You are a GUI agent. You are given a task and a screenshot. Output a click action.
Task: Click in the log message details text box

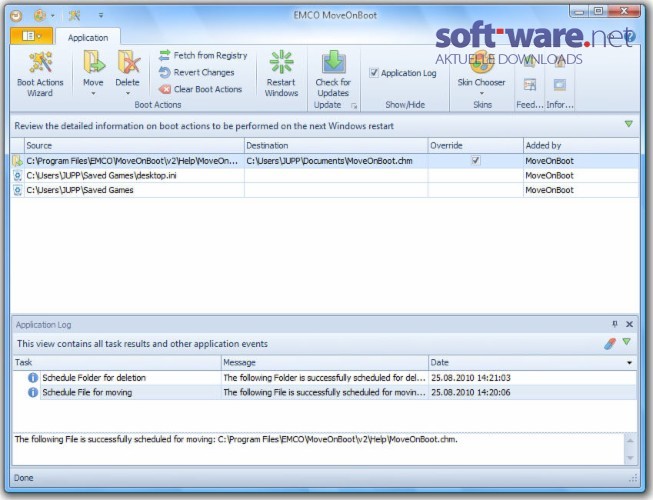click(x=319, y=449)
